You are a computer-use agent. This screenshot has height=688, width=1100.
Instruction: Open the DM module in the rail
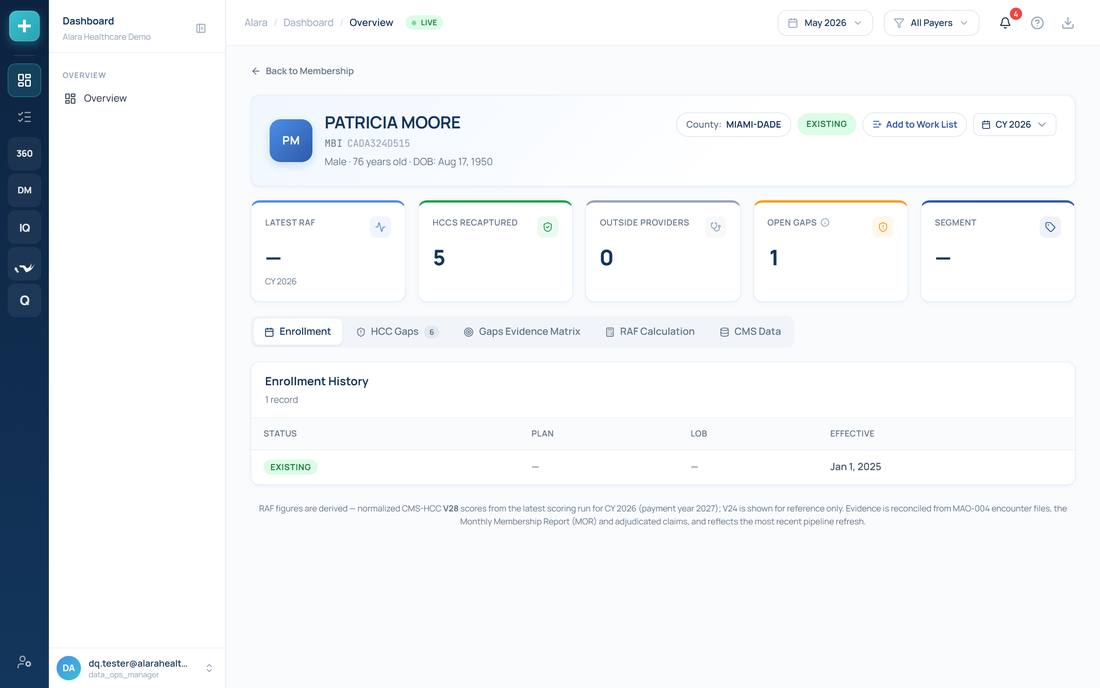tap(24, 190)
